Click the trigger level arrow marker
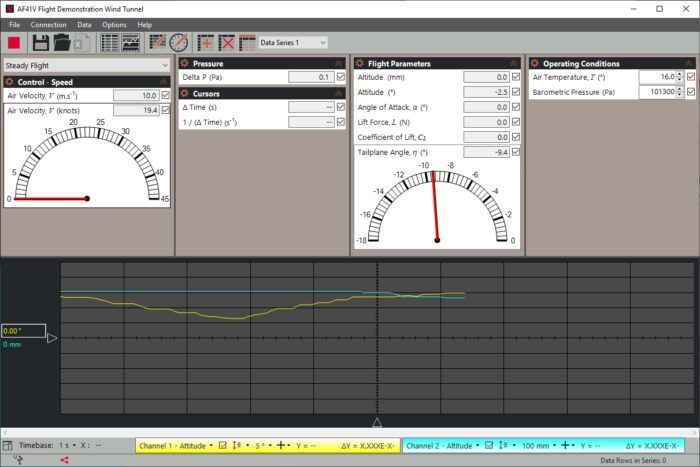 point(52,338)
